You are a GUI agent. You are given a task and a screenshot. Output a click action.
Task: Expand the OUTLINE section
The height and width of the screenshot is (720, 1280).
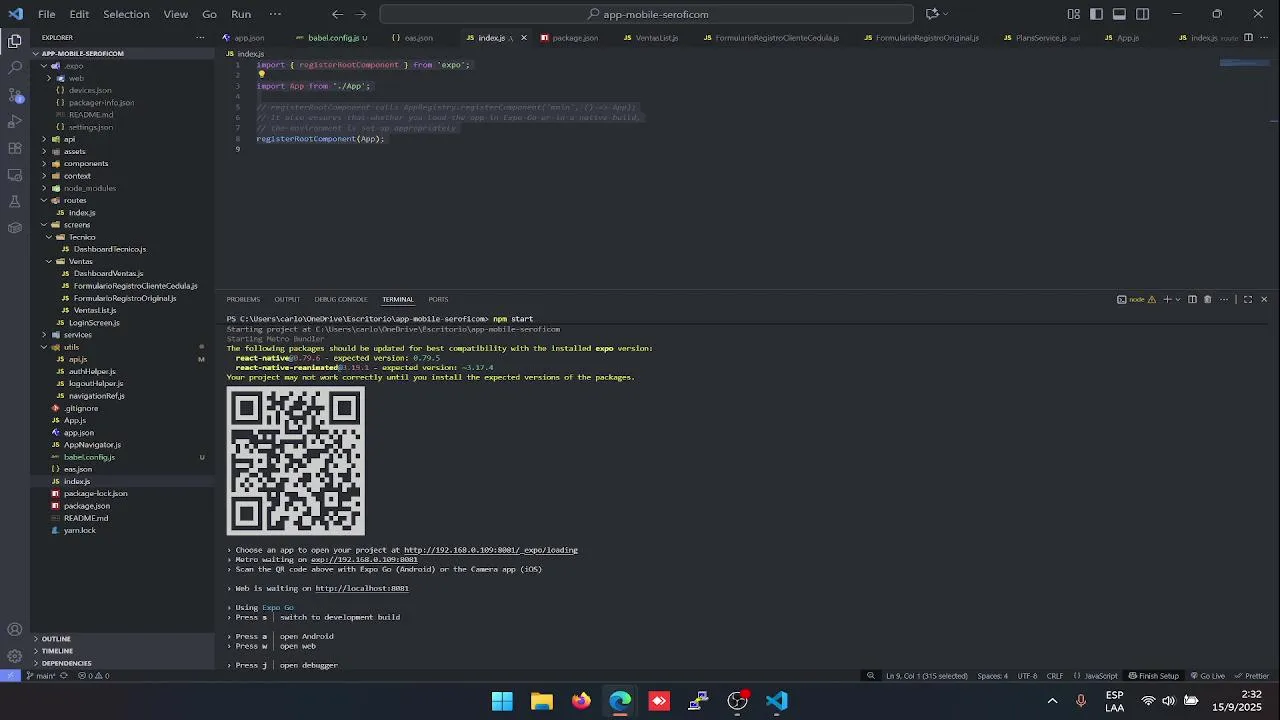56,639
